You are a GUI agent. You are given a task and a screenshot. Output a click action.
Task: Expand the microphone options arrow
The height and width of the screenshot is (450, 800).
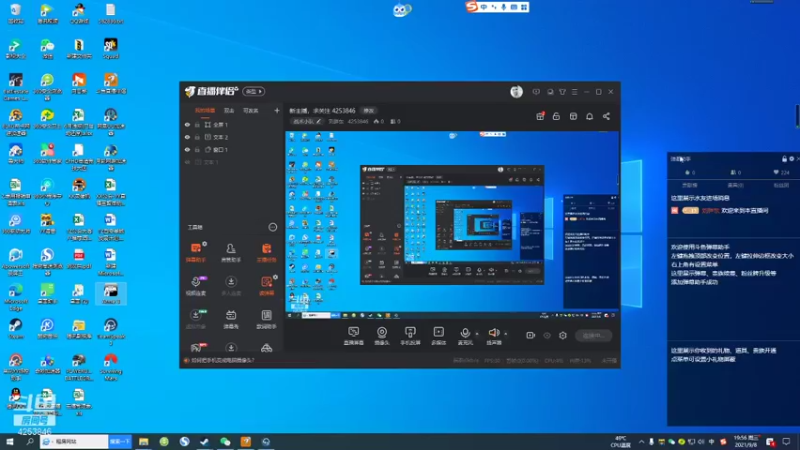pyautogui.click(x=477, y=334)
